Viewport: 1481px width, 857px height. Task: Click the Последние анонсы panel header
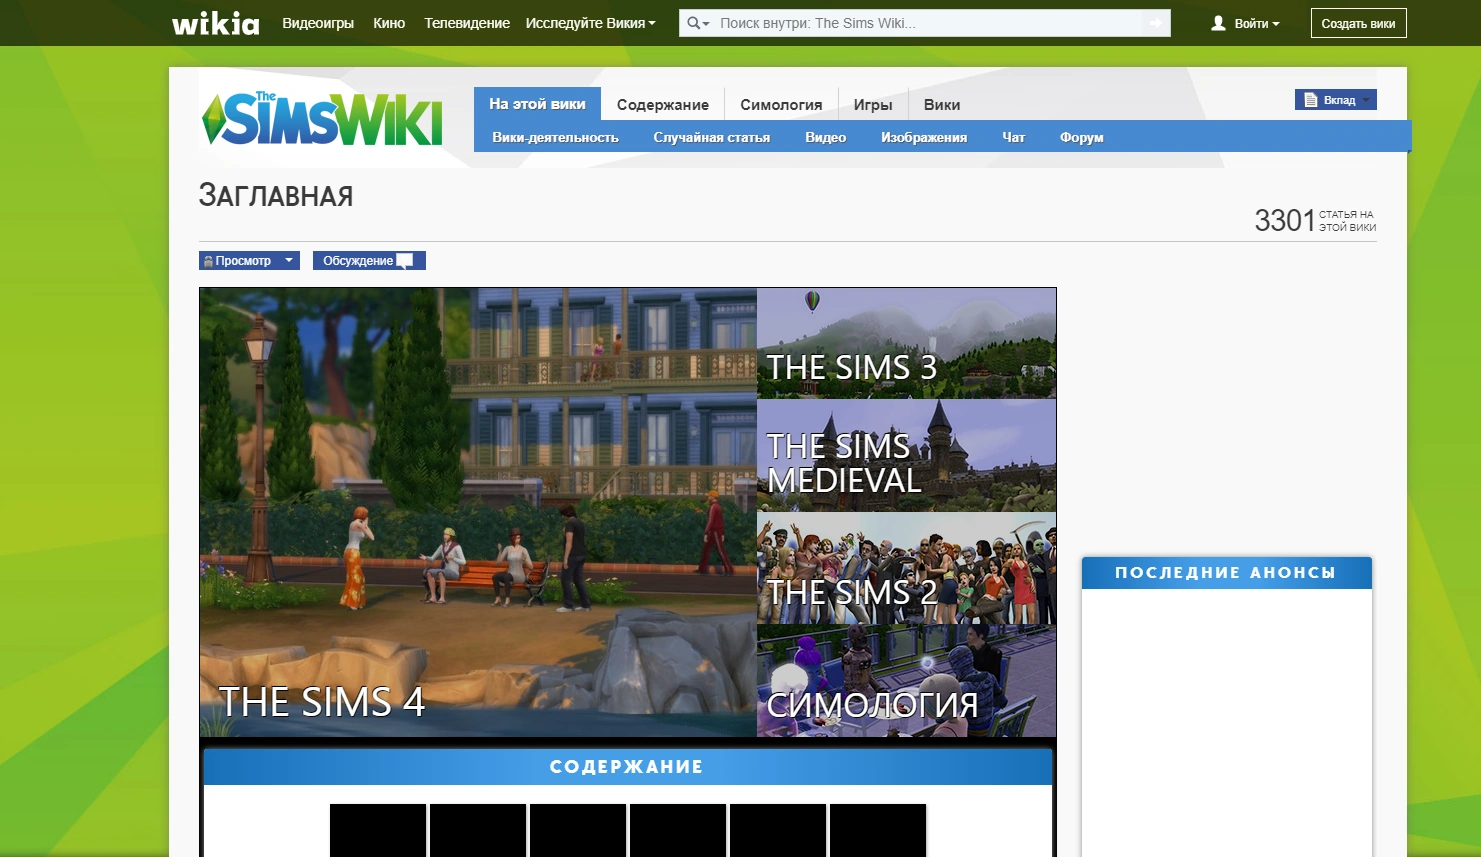click(1226, 573)
